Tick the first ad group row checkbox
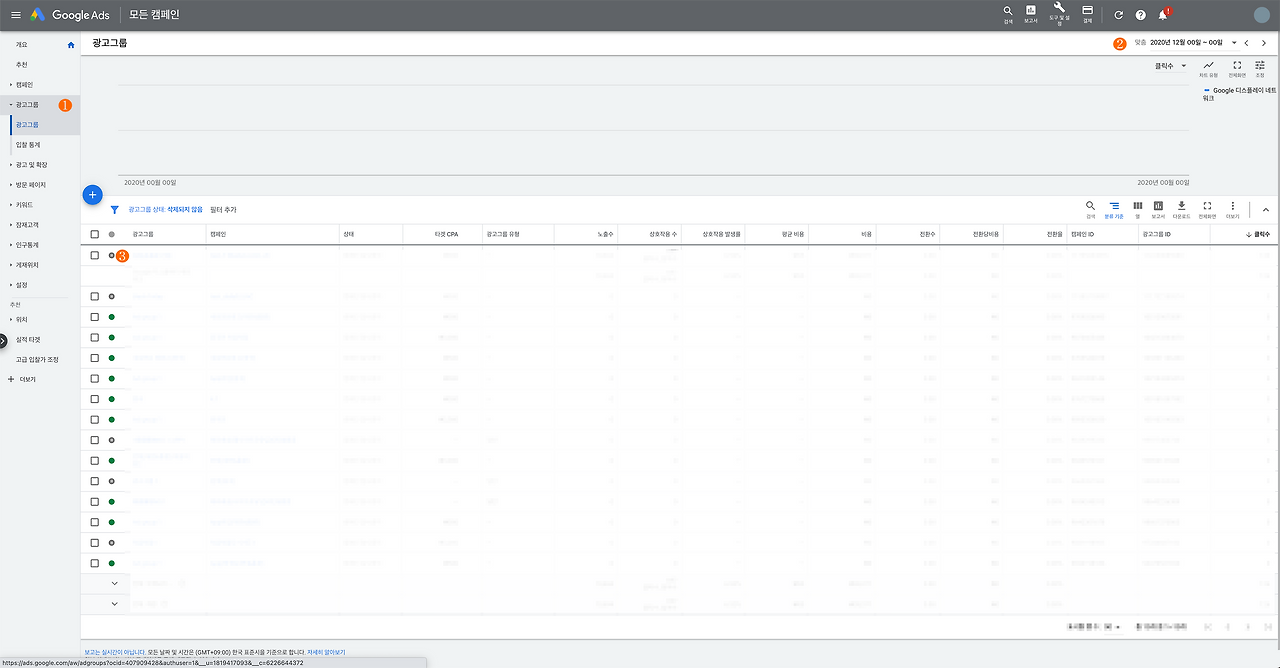The height and width of the screenshot is (668, 1280). point(94,255)
